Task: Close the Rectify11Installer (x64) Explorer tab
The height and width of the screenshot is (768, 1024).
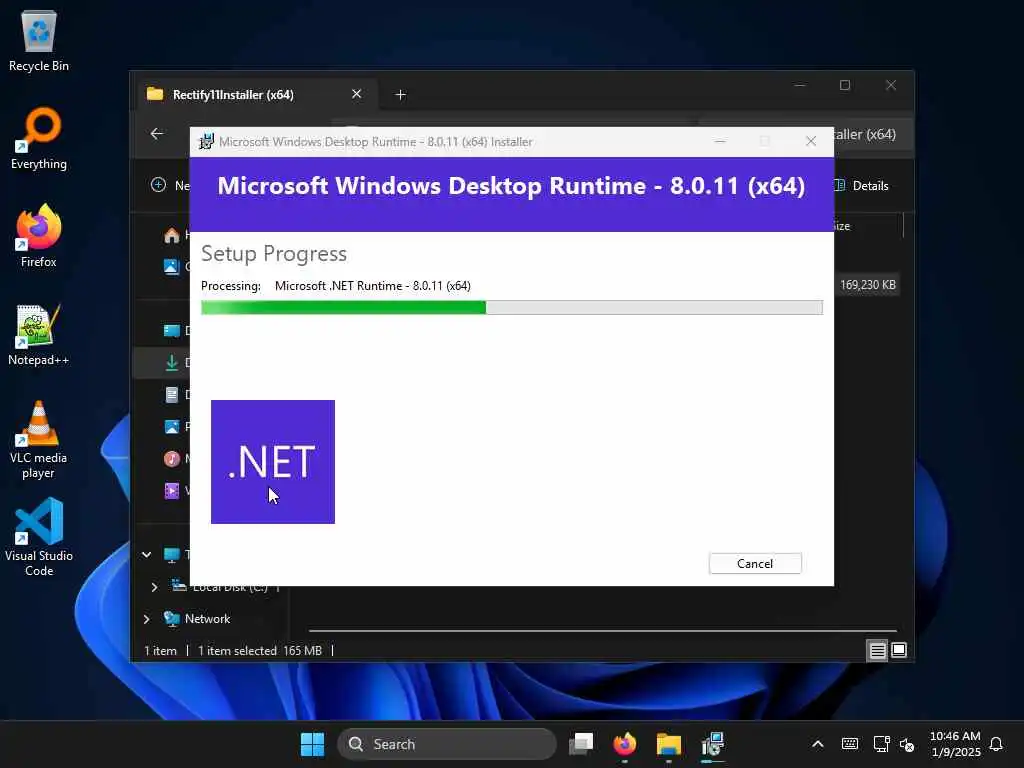Action: click(357, 94)
